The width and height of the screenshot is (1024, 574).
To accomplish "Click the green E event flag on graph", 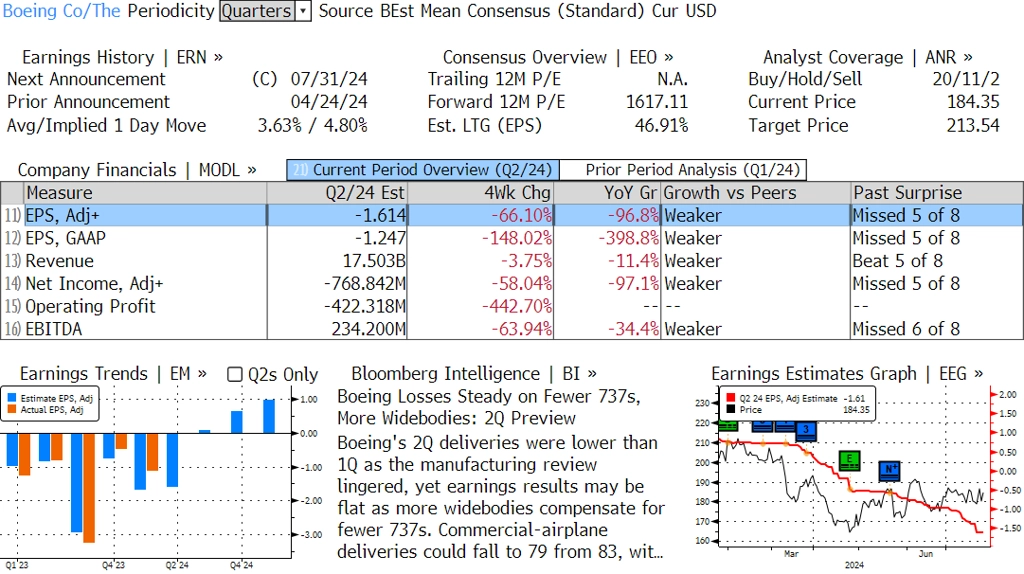I will click(849, 460).
